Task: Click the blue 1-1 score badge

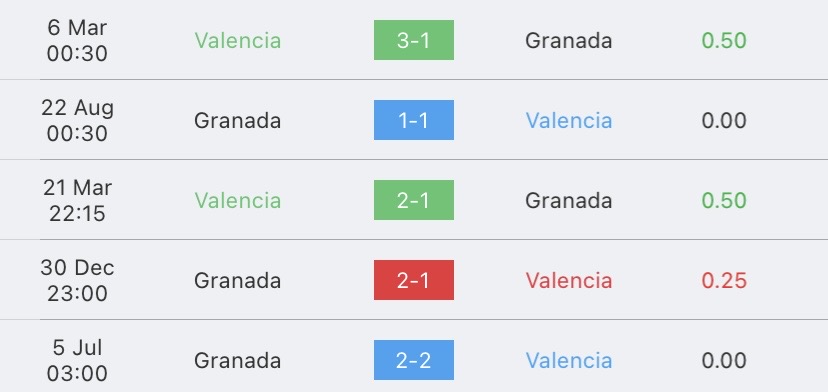Action: click(x=413, y=120)
